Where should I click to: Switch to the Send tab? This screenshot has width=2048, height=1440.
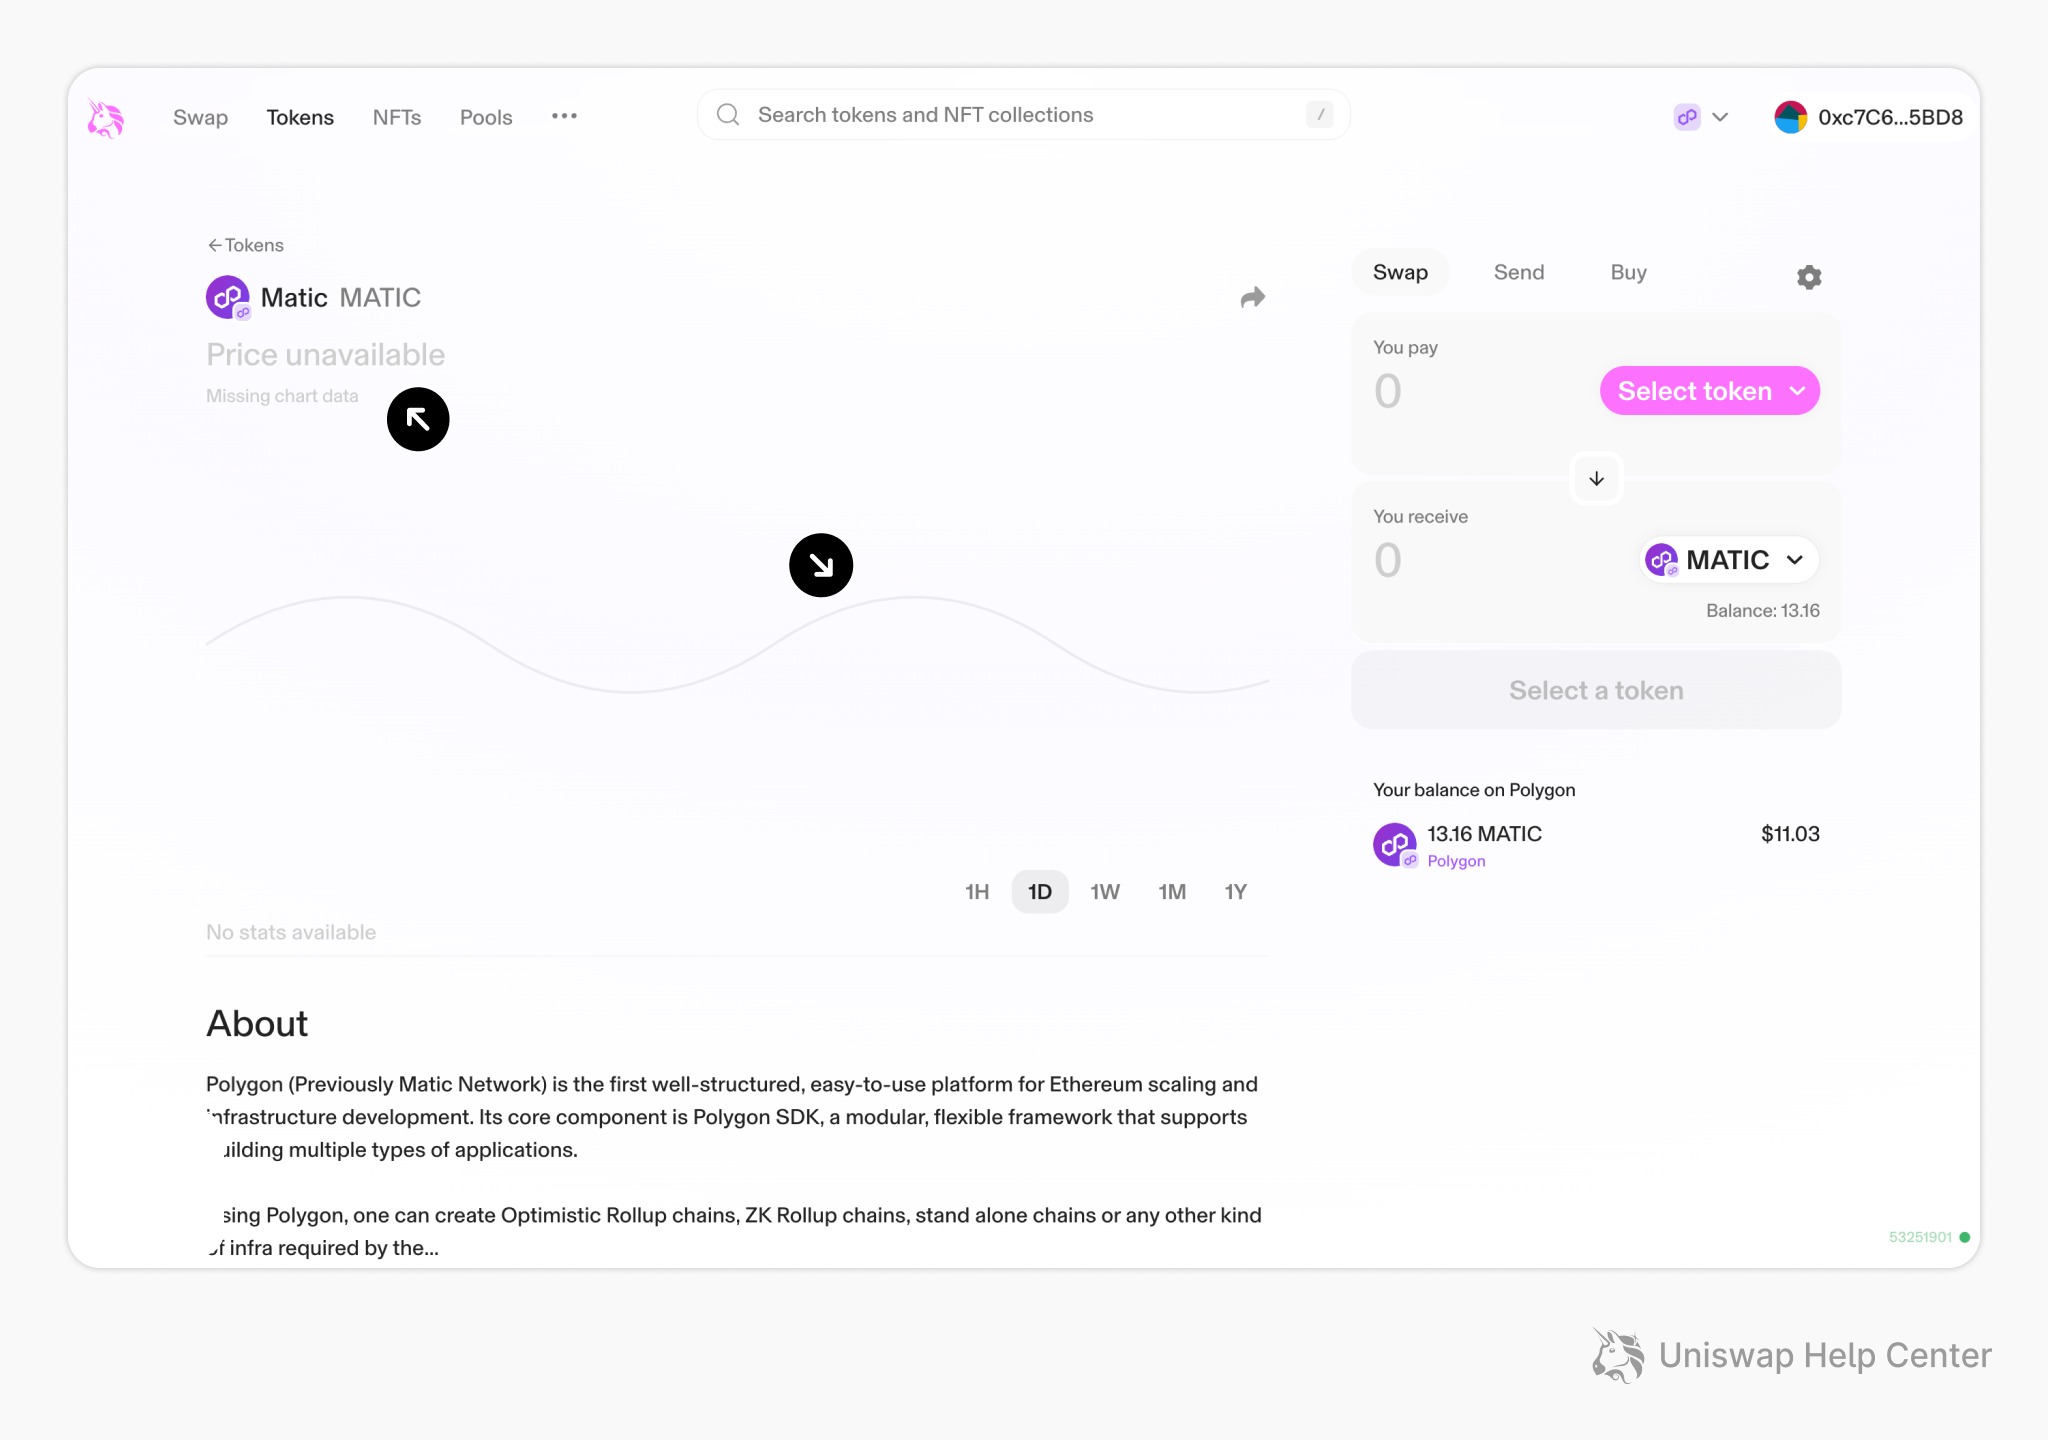coord(1519,272)
